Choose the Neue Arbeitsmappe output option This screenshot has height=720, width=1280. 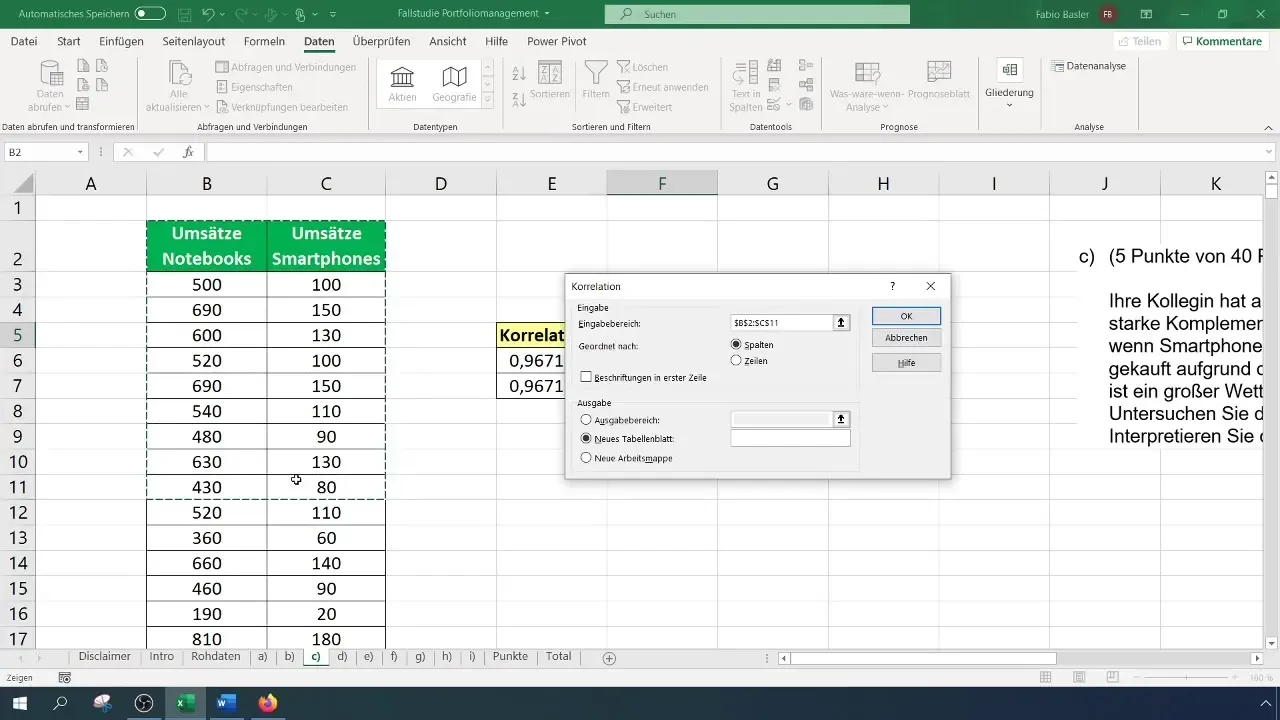[586, 457]
